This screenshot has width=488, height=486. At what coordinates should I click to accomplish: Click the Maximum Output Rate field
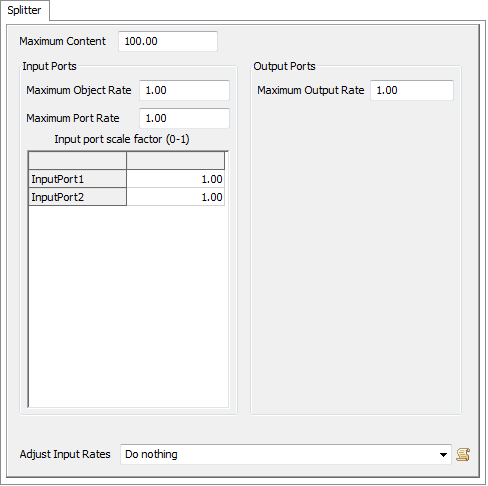coord(412,90)
